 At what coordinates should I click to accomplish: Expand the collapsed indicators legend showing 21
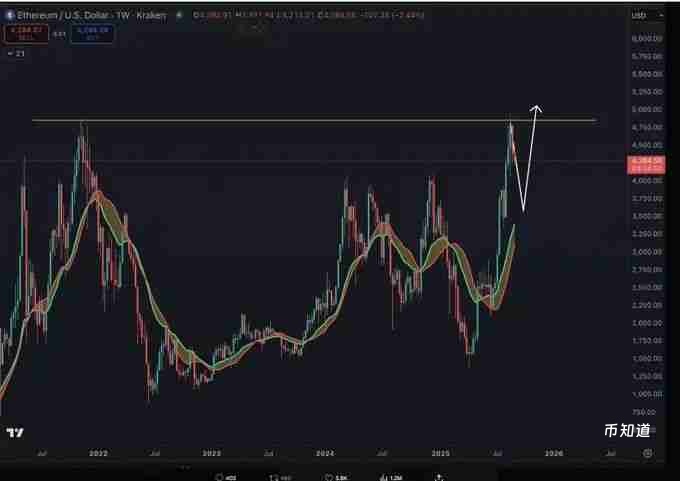click(x=9, y=53)
